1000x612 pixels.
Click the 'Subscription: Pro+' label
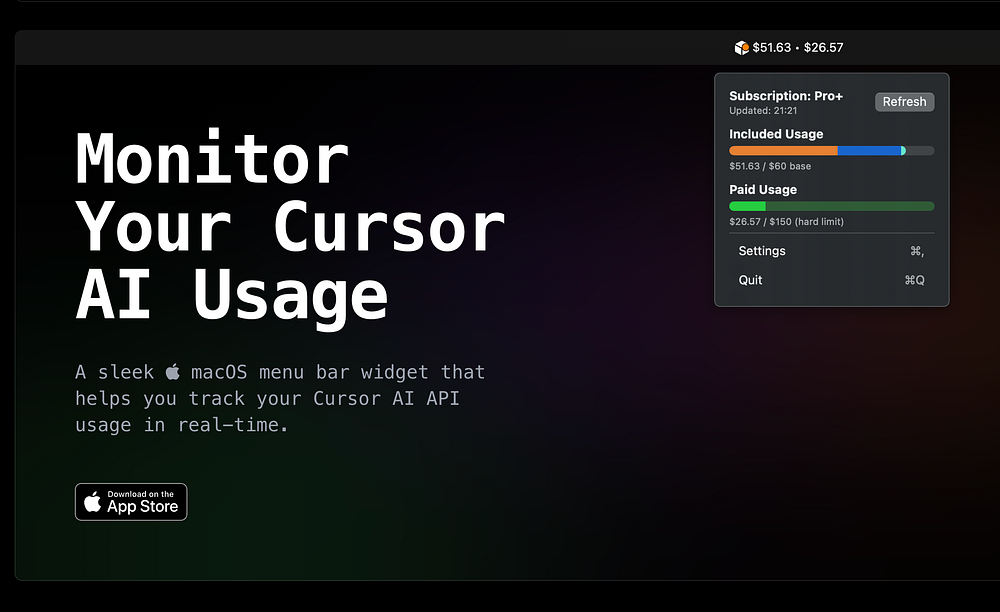pyautogui.click(x=786, y=96)
